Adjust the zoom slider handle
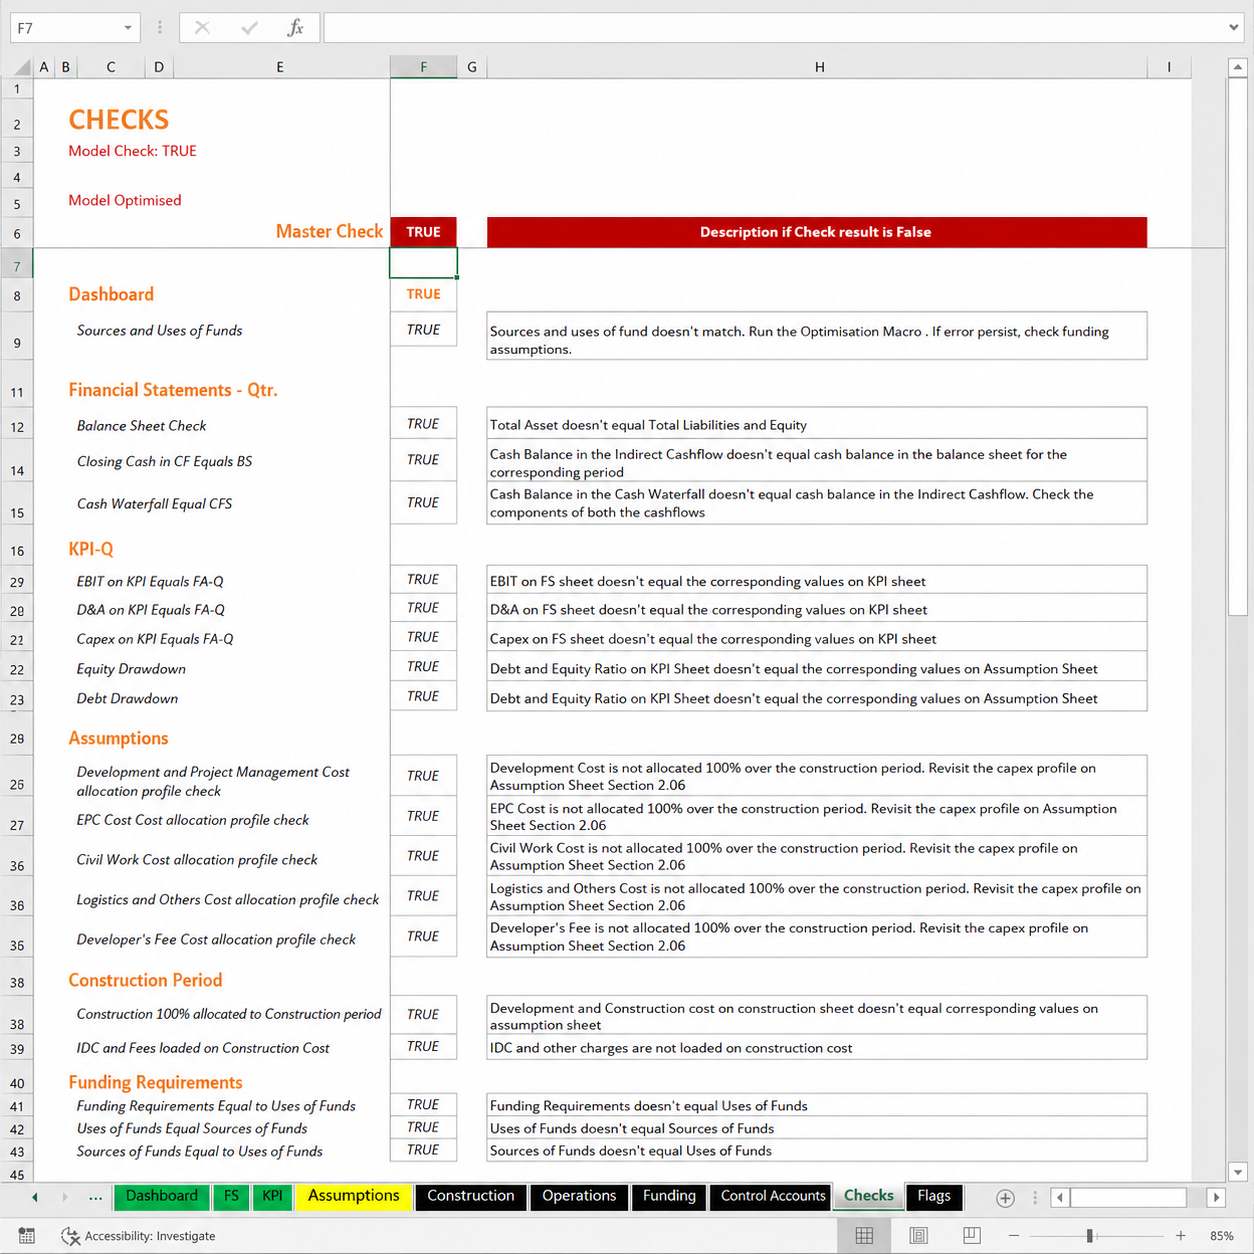Image resolution: width=1254 pixels, height=1254 pixels. point(1089,1236)
